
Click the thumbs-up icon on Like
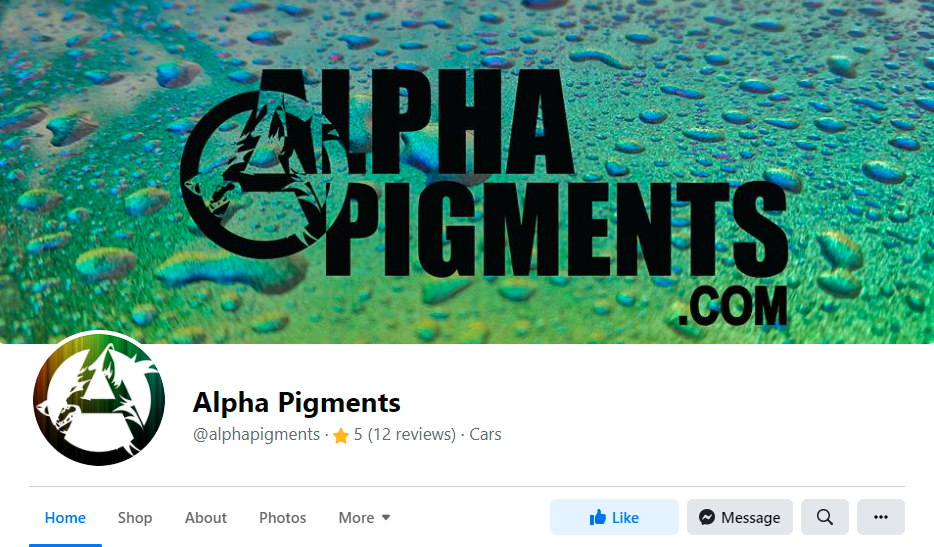click(597, 517)
